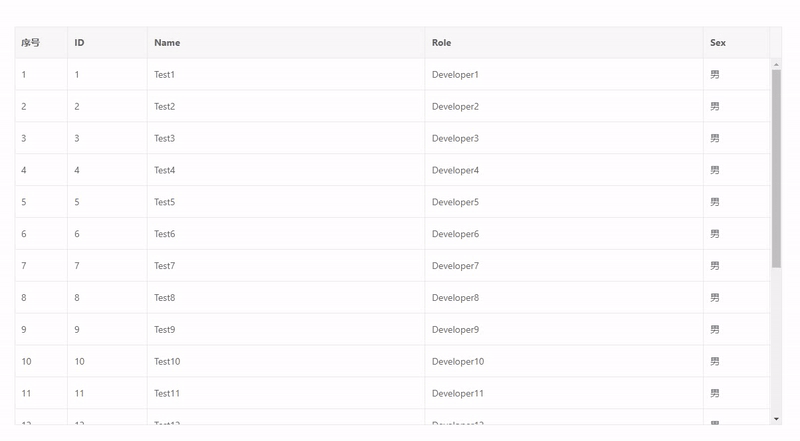Screen dimensions: 800x441
Task: Select the Test5 row name
Action: [164, 203]
